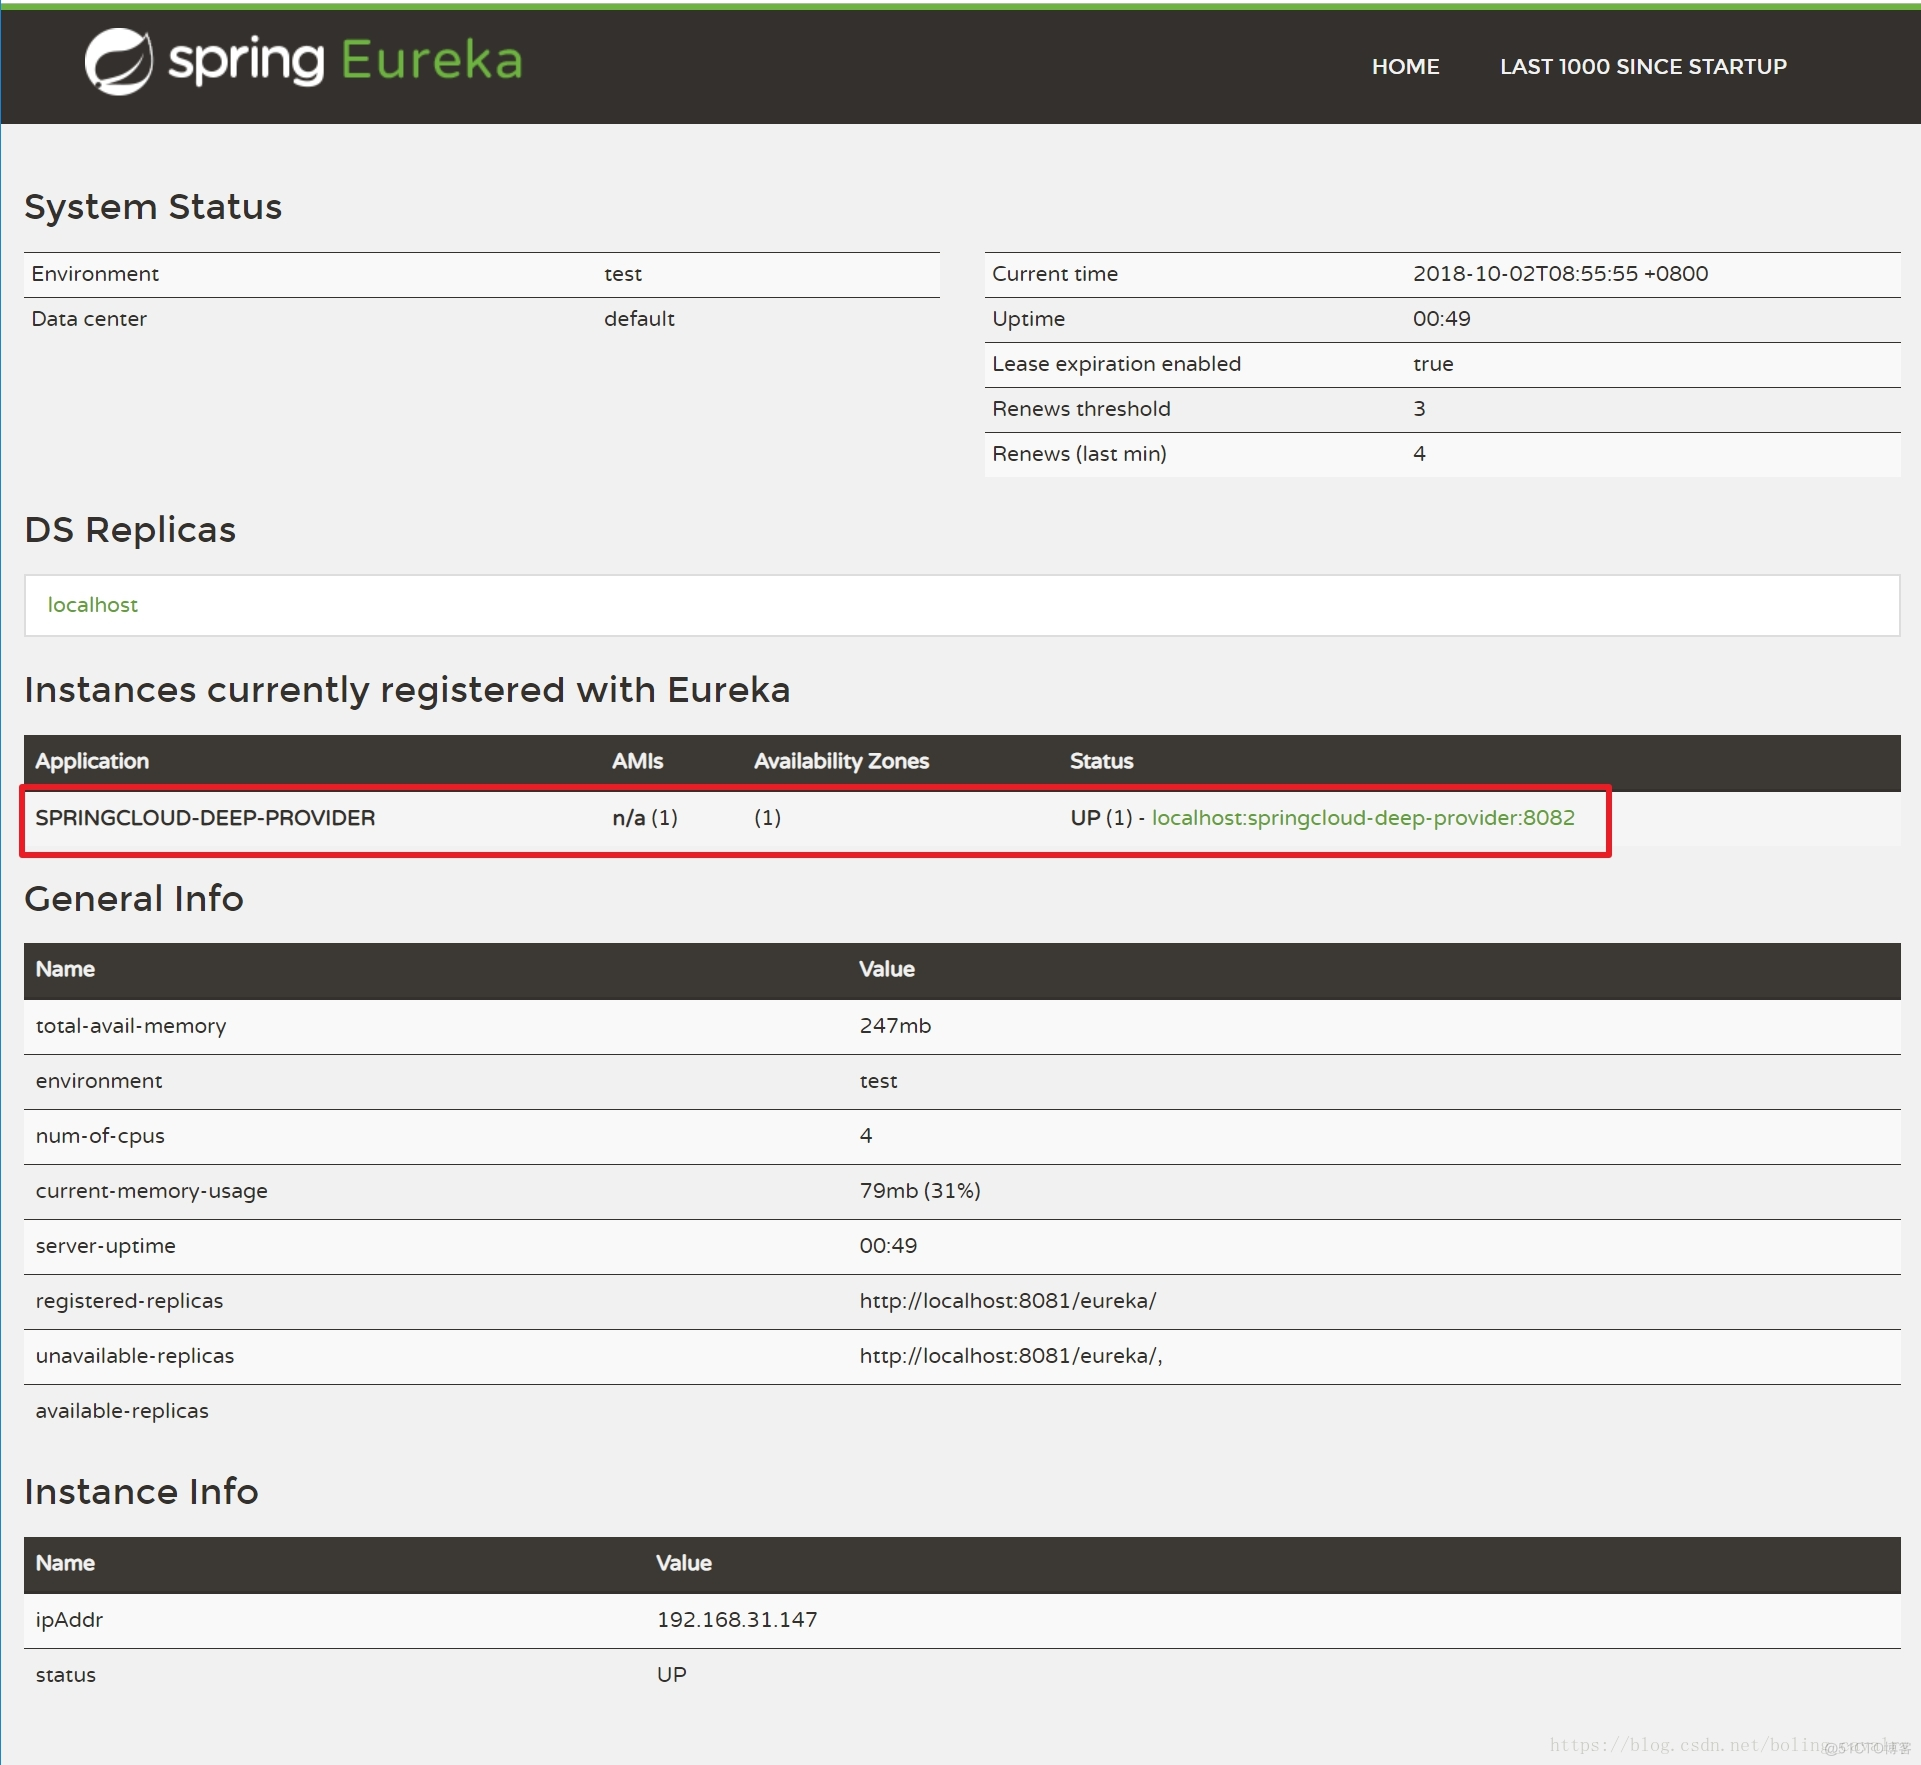Click the Renews threshold row
The height and width of the screenshot is (1765, 1921).
[x=1081, y=409]
